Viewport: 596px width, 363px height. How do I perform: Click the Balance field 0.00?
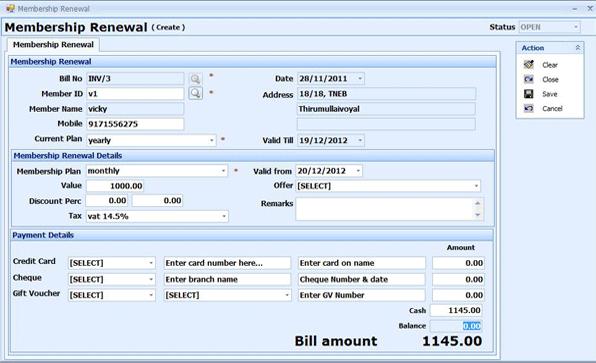(456, 326)
